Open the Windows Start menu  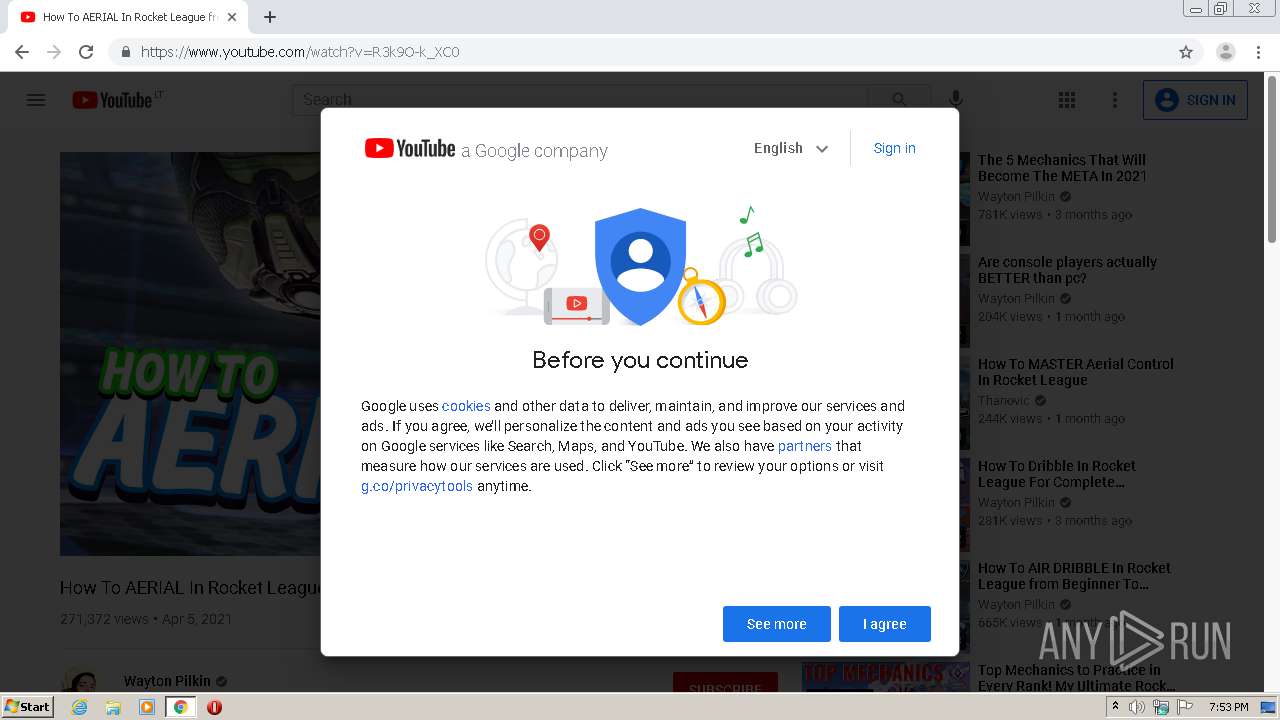pyautogui.click(x=28, y=706)
